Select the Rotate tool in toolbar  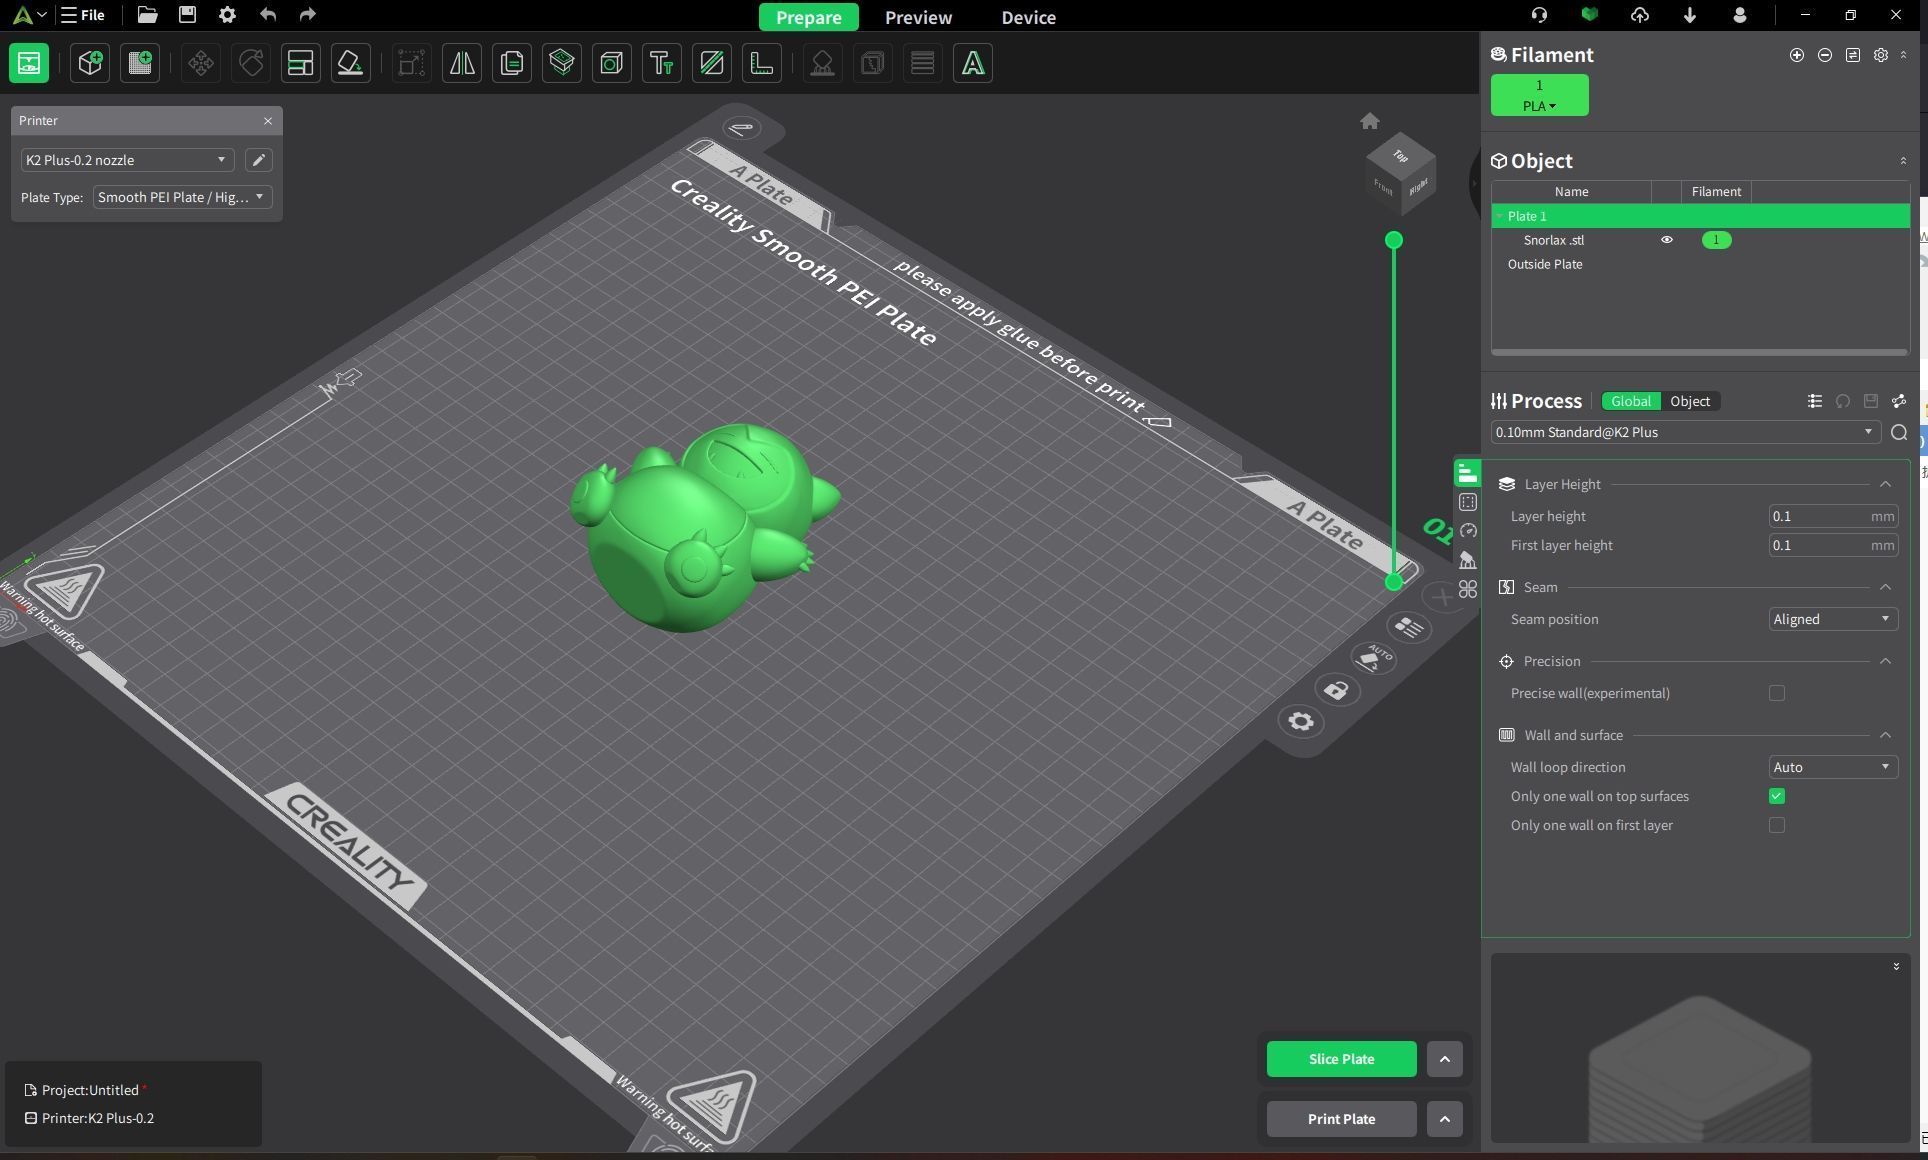click(251, 64)
